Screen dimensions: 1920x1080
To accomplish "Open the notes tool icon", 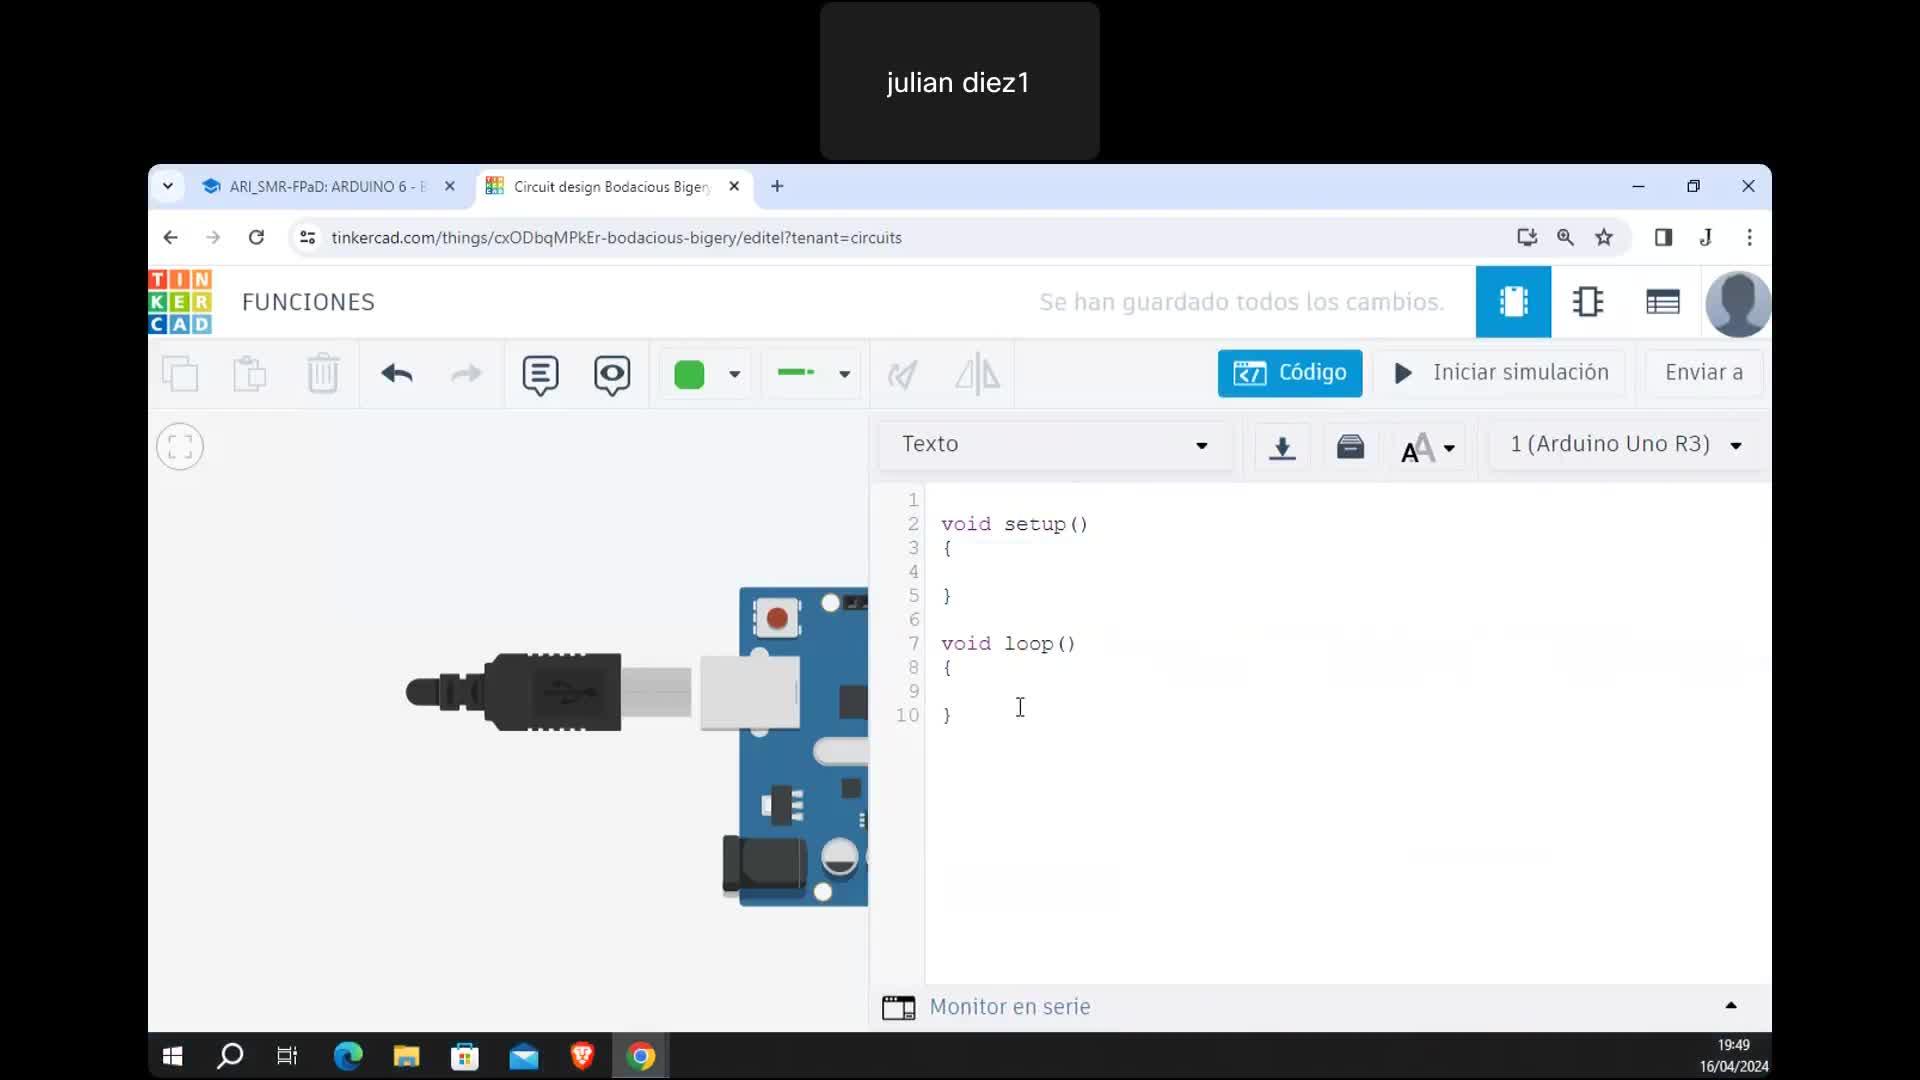I will point(540,375).
